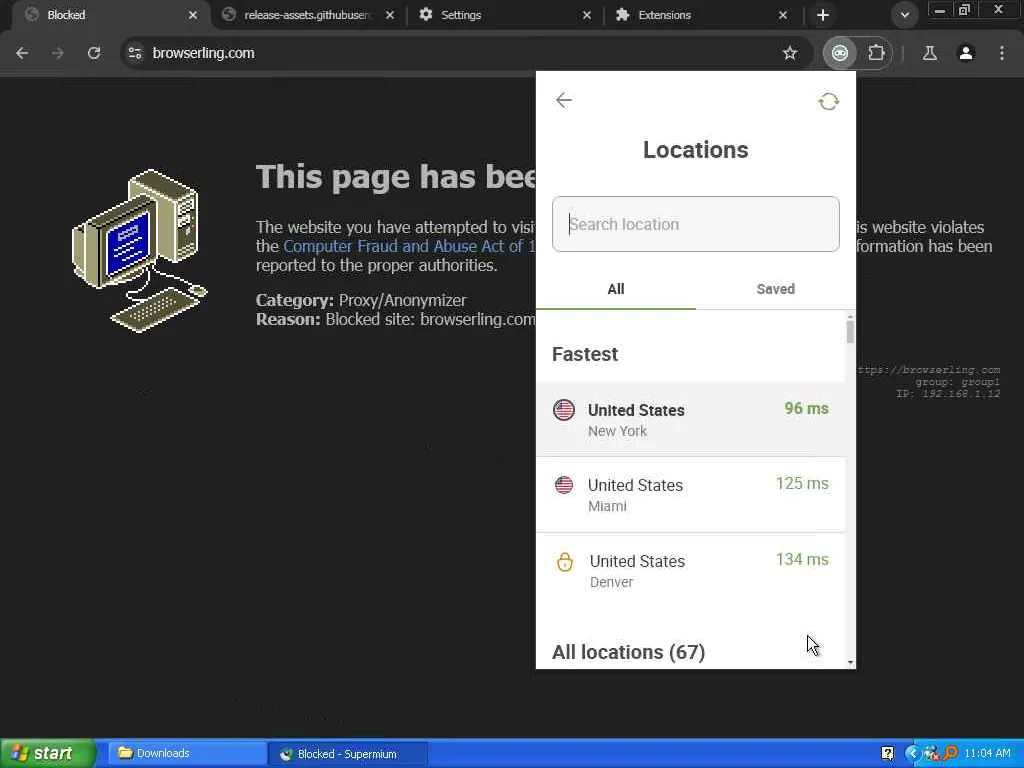
Task: Click the 125 ms latency value
Action: coord(802,484)
